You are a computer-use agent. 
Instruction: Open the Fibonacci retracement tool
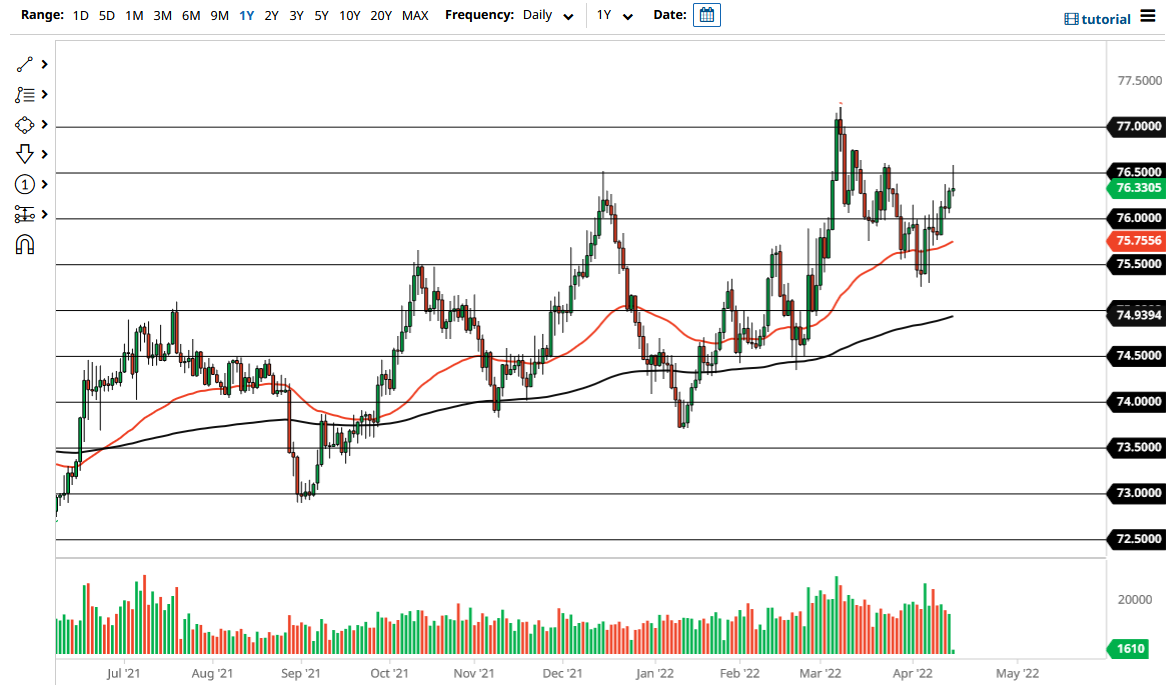click(25, 94)
